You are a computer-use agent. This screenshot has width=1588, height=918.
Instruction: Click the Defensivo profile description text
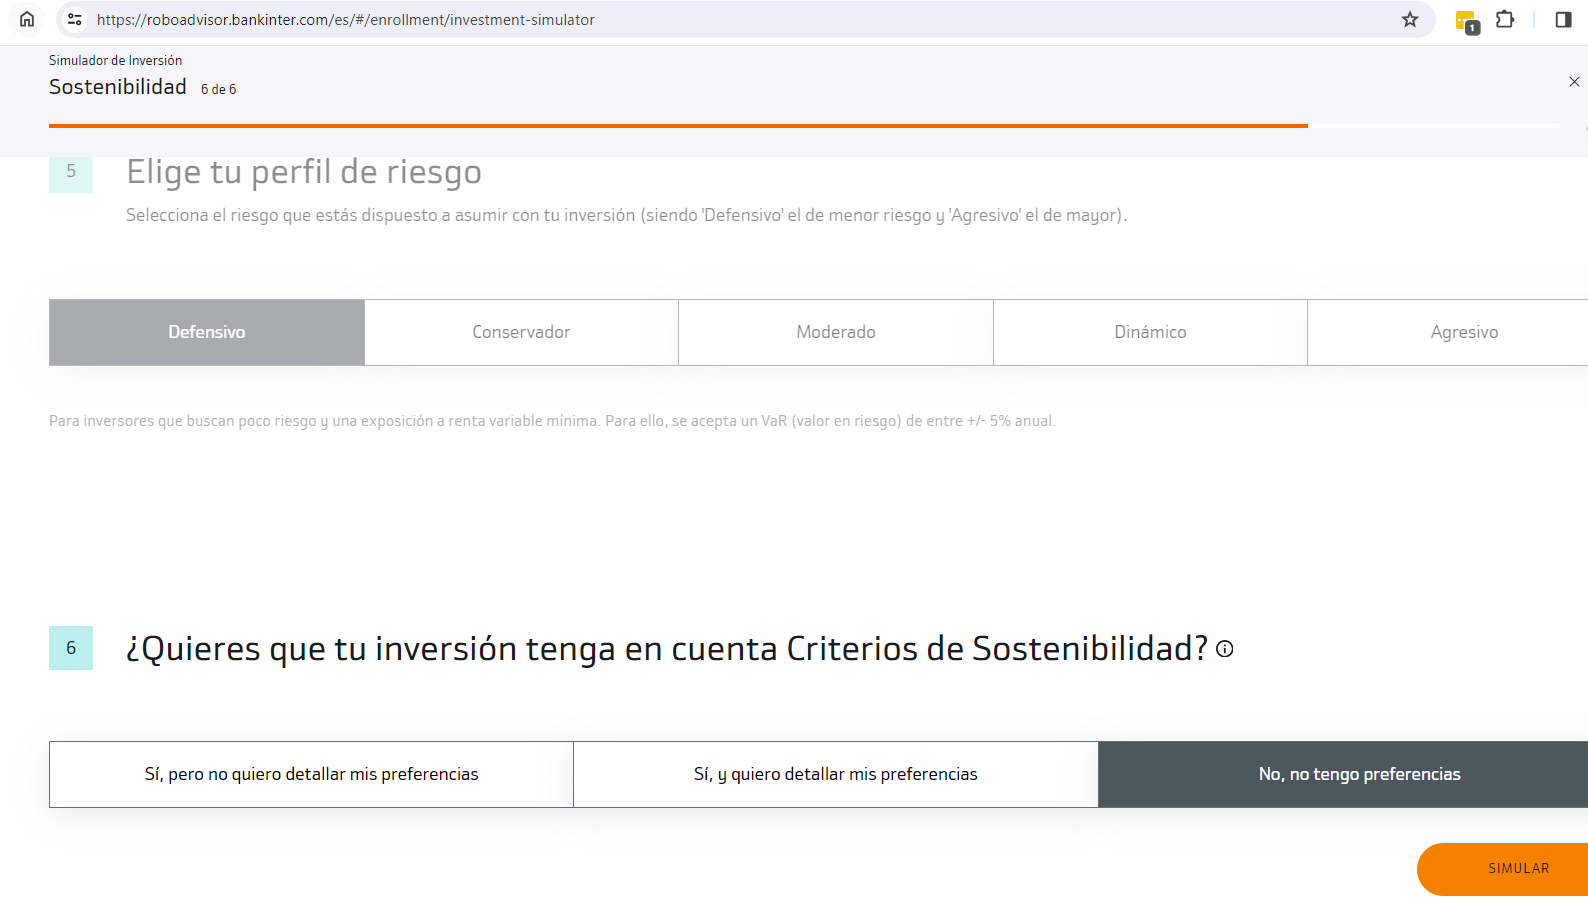552,421
